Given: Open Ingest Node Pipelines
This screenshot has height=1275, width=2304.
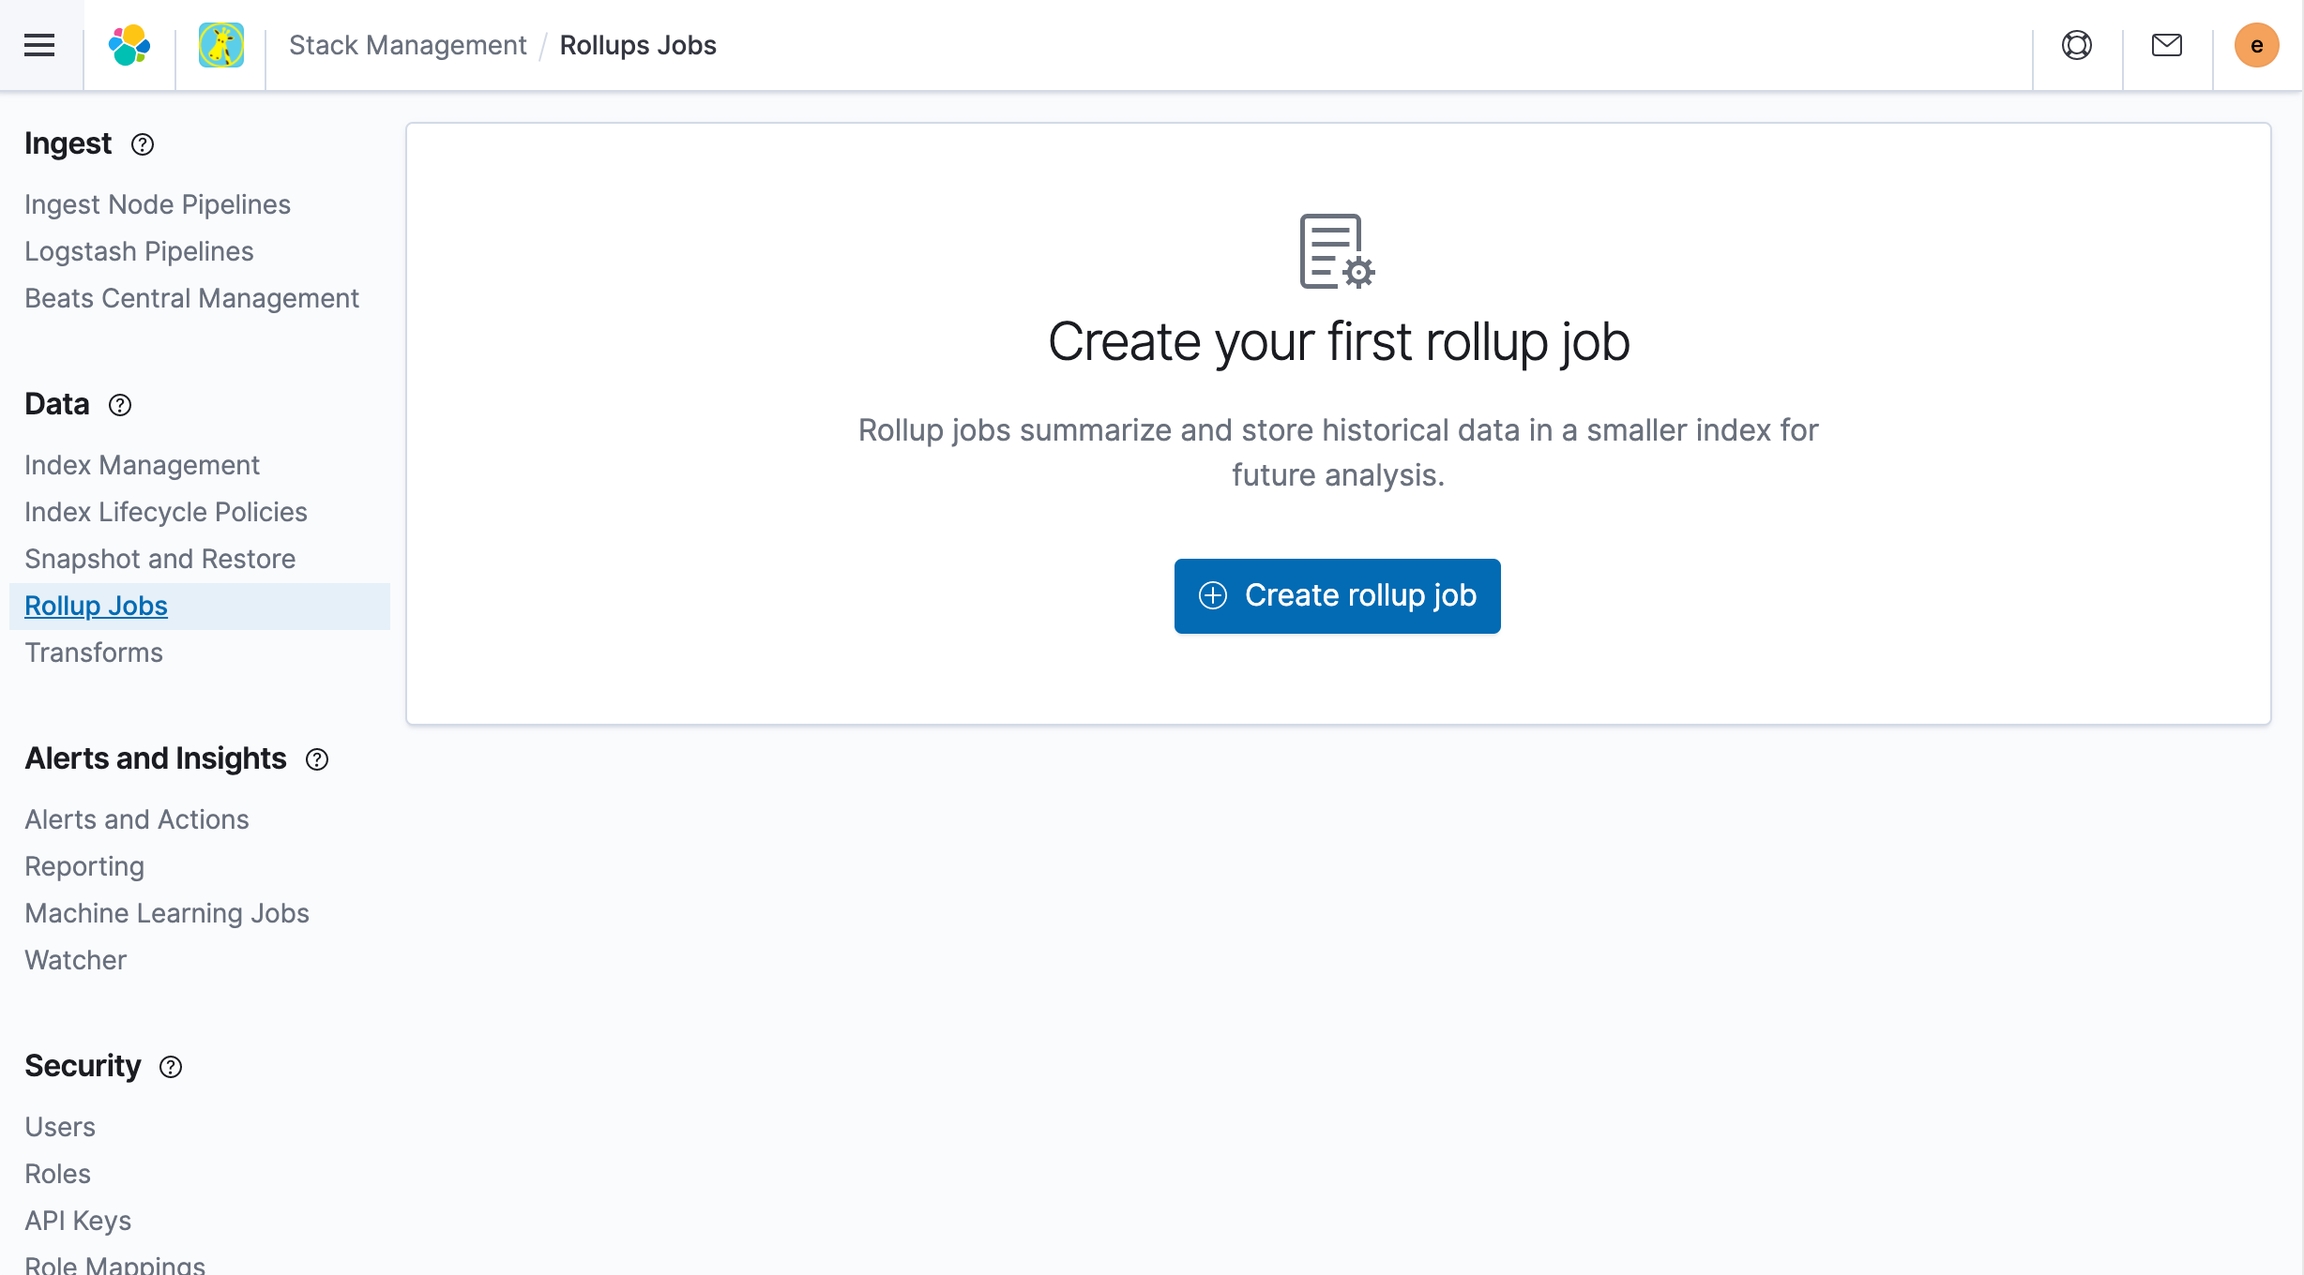Looking at the screenshot, I should pos(157,204).
